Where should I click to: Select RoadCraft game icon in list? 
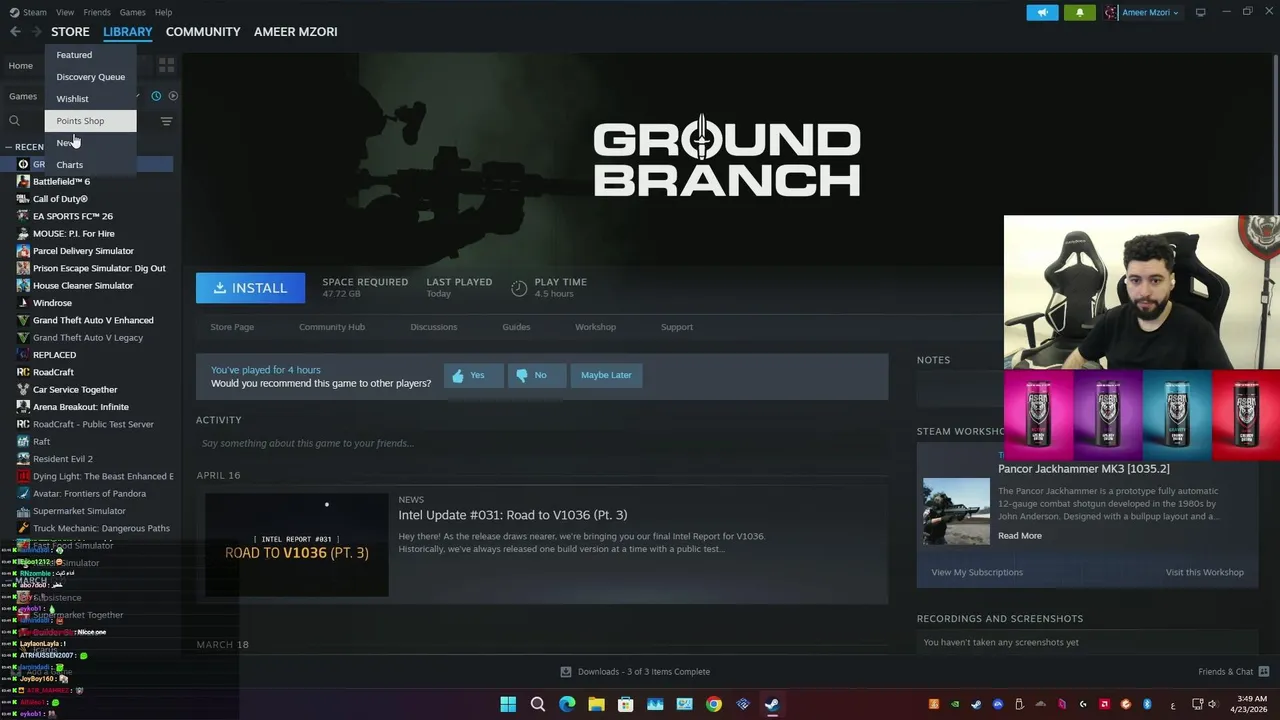(x=24, y=372)
